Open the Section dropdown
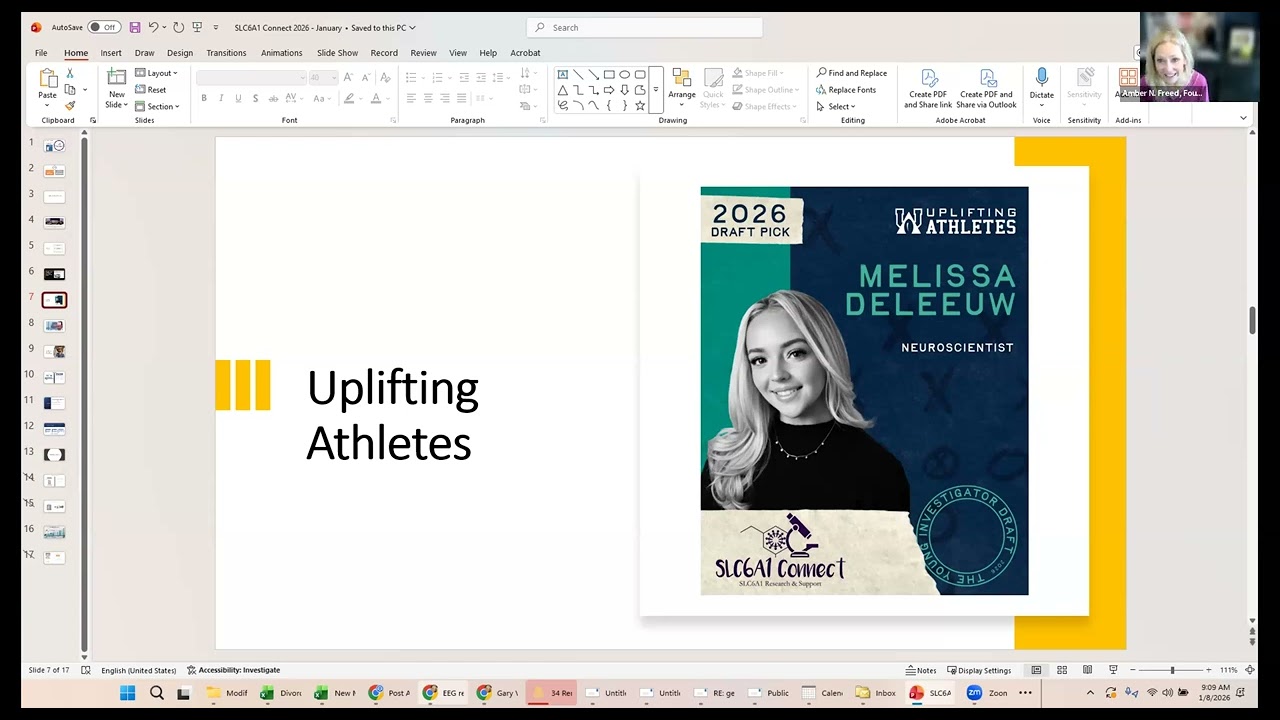1280x720 pixels. (157, 106)
